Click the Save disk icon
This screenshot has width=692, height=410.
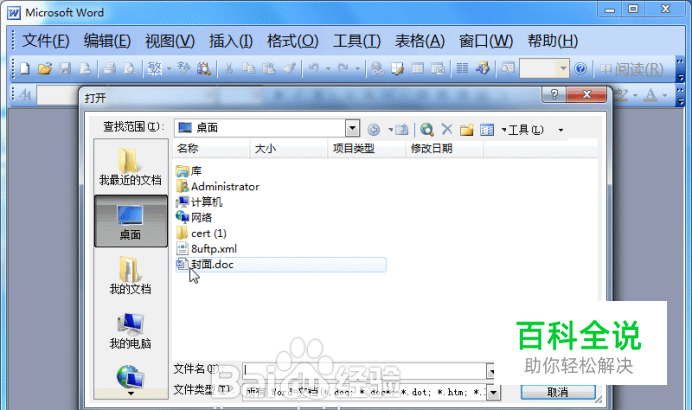[65, 68]
